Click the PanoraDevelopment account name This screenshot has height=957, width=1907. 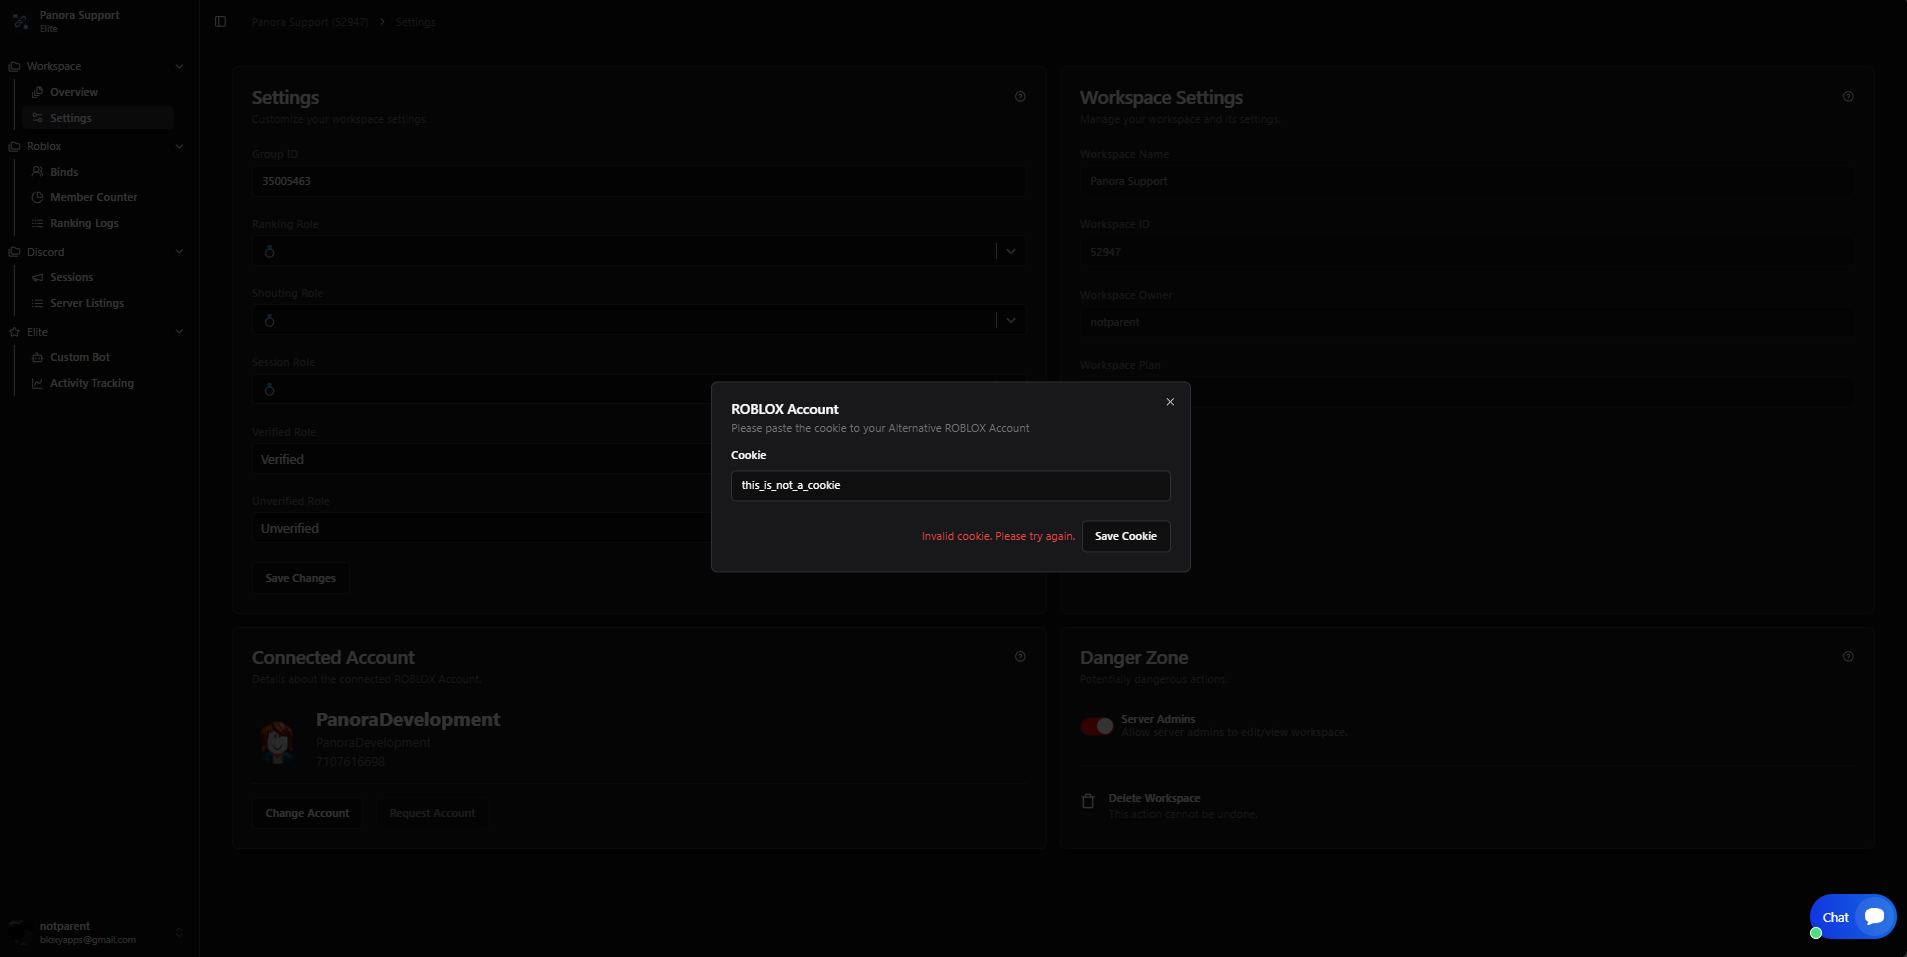coord(408,719)
